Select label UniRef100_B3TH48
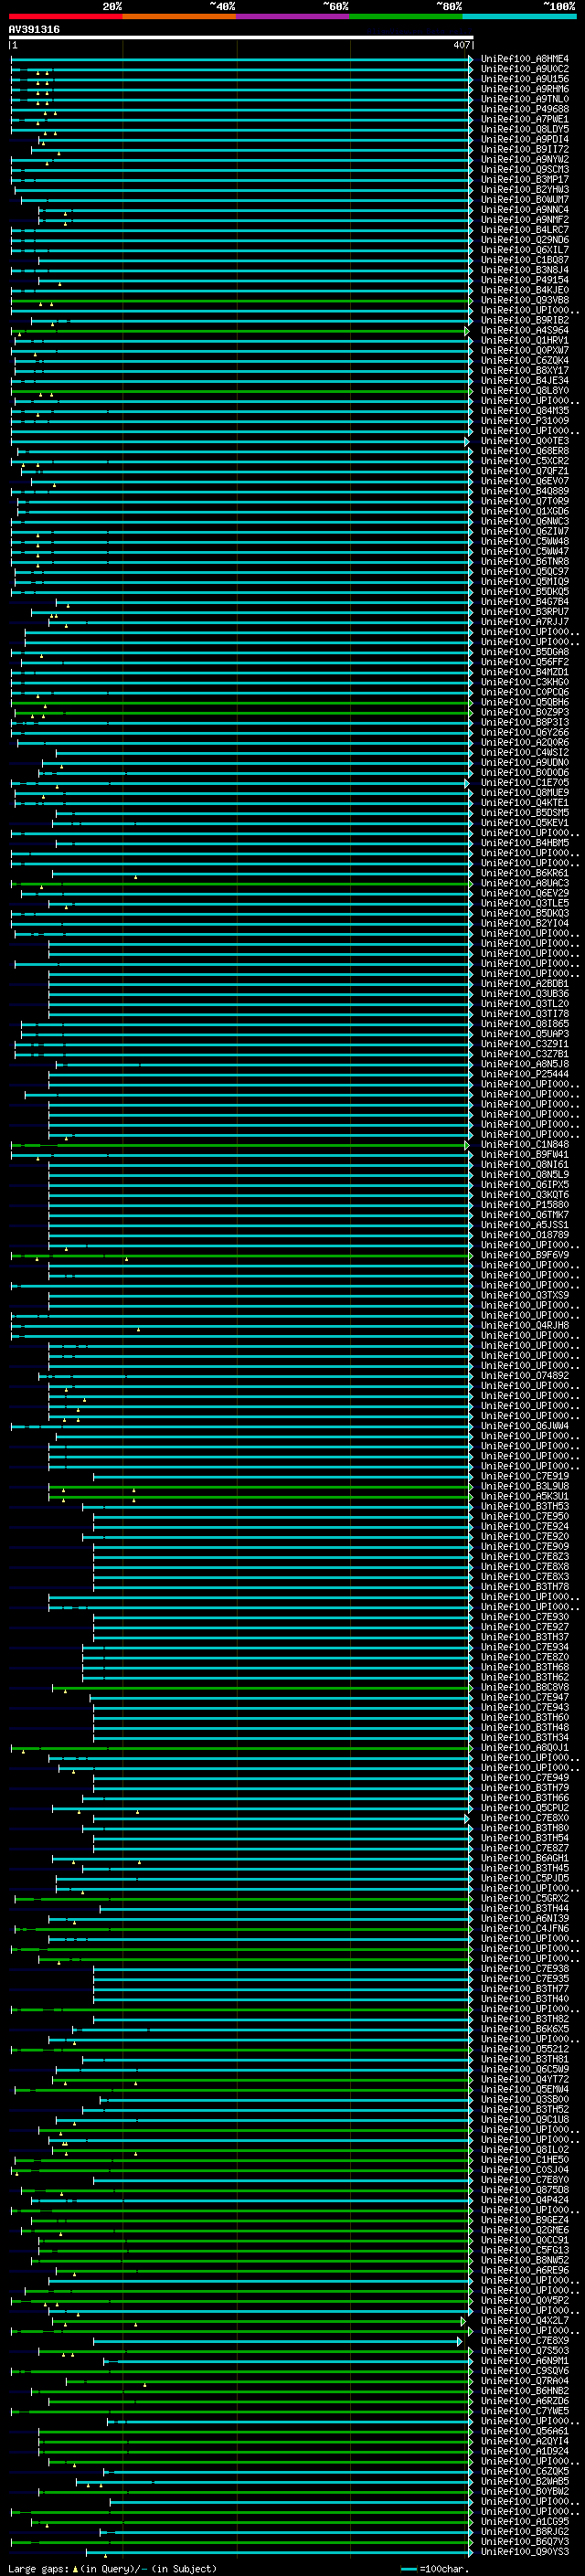The width and height of the screenshot is (585, 2576). (x=525, y=1727)
